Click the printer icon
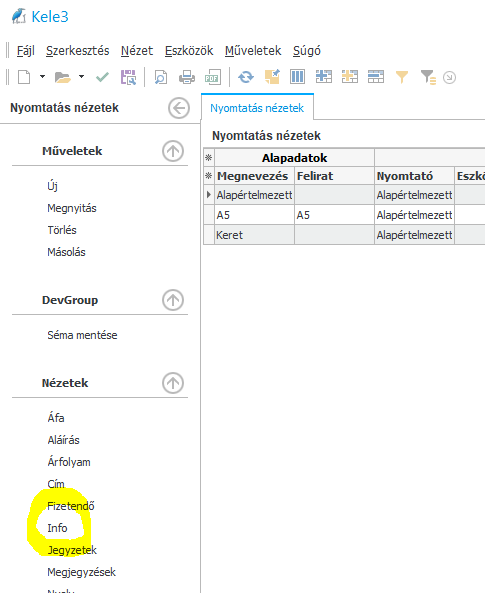Screen dimensions: 485x593 click(x=187, y=77)
